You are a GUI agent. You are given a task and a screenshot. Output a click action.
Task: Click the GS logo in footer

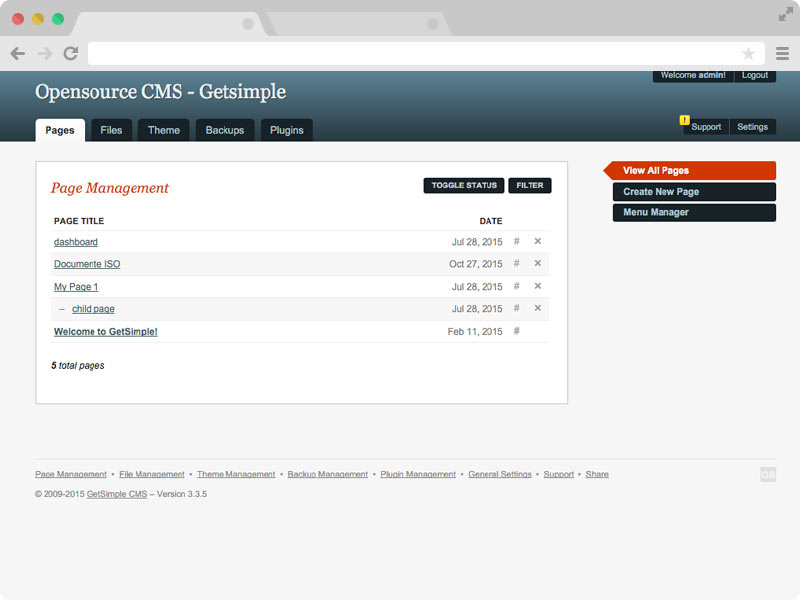click(x=768, y=475)
